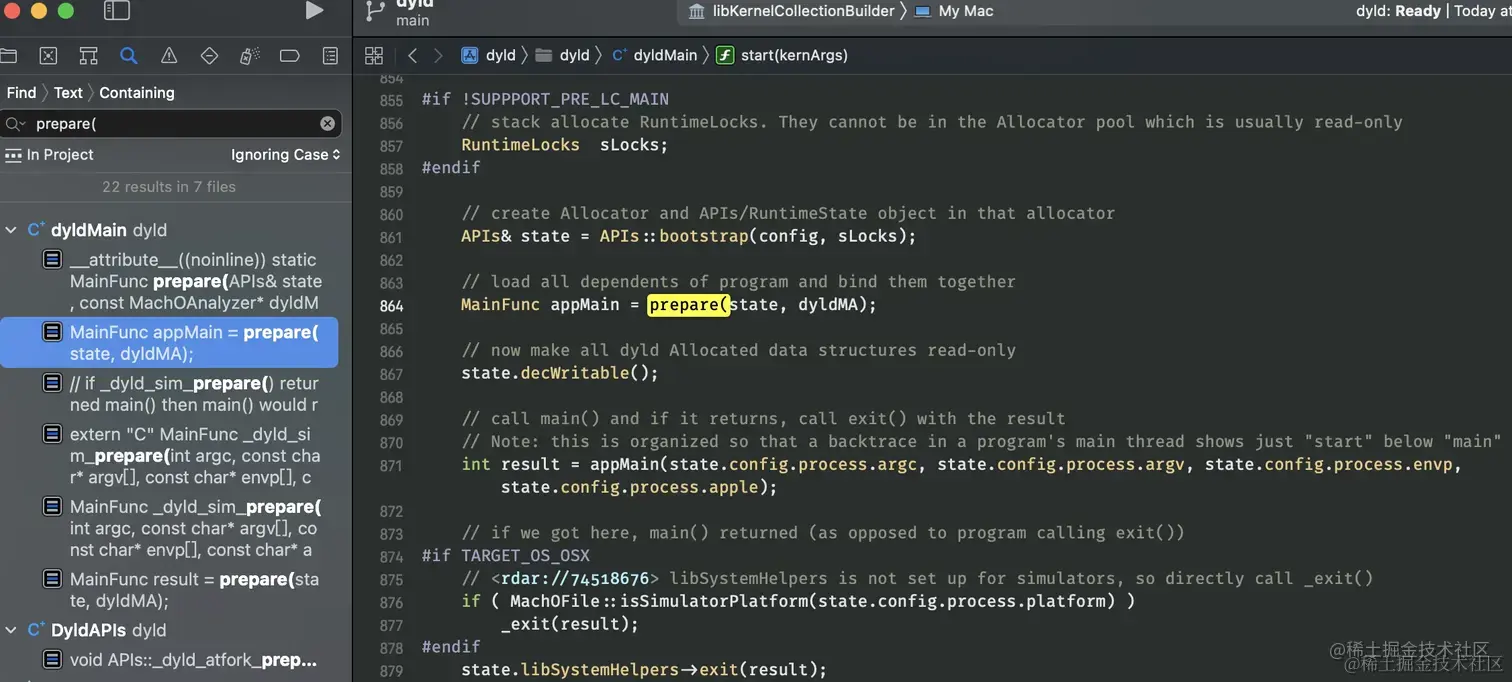Screen dimensions: 1512x682
Task: Select the Find navigator magnifier icon
Action: tap(128, 56)
